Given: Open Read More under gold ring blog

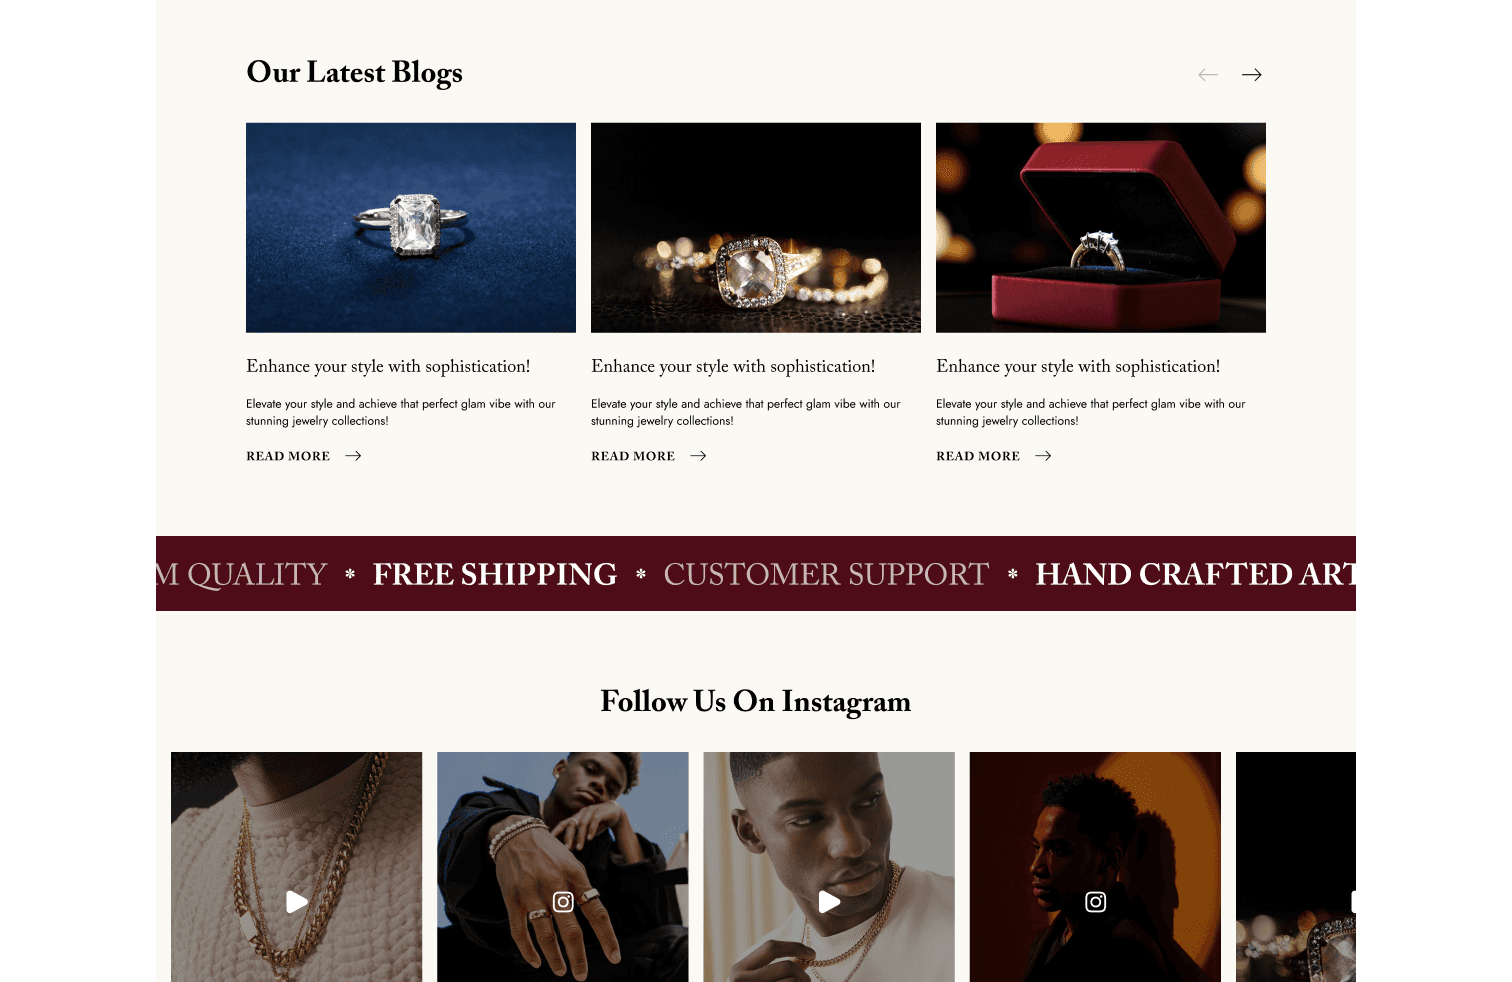Looking at the screenshot, I should [633, 456].
